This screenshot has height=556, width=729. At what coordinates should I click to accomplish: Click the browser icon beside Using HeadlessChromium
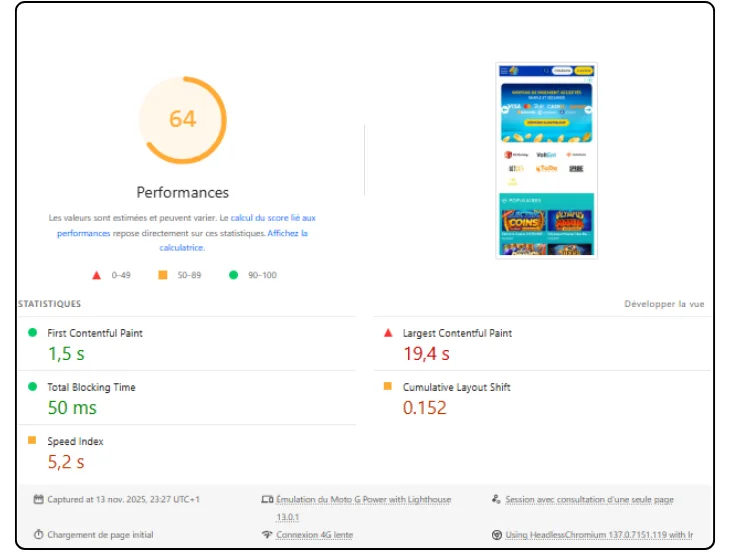coord(496,535)
